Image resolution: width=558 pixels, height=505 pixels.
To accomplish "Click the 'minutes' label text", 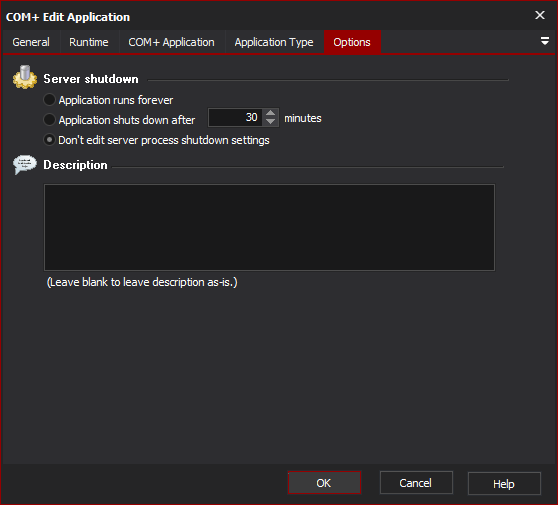I will click(x=303, y=118).
